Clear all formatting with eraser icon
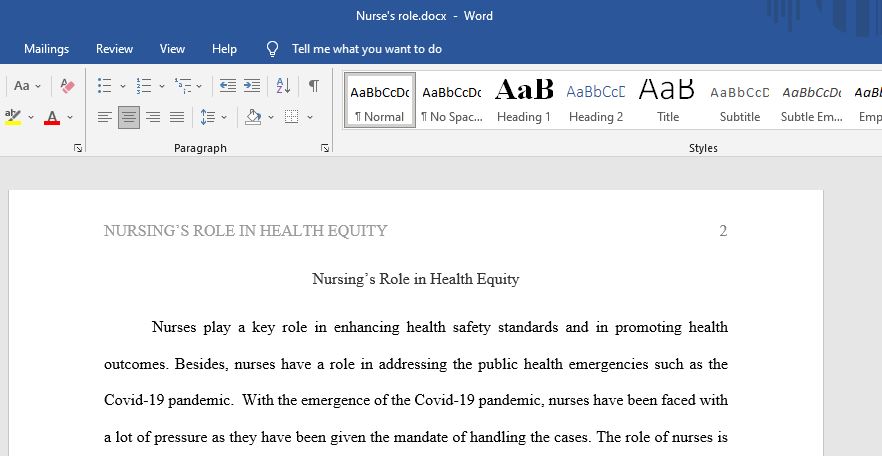The height and width of the screenshot is (456, 882). (x=67, y=86)
